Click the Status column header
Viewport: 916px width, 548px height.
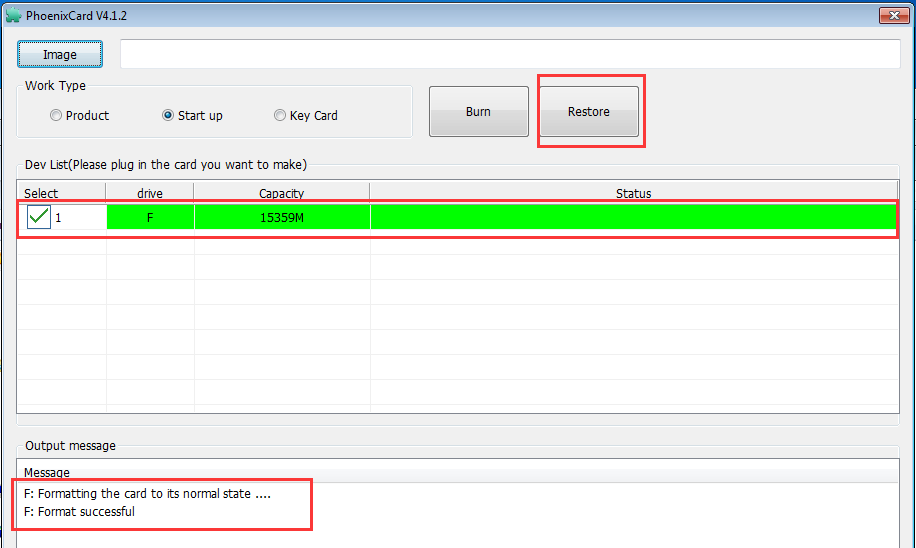coord(634,193)
